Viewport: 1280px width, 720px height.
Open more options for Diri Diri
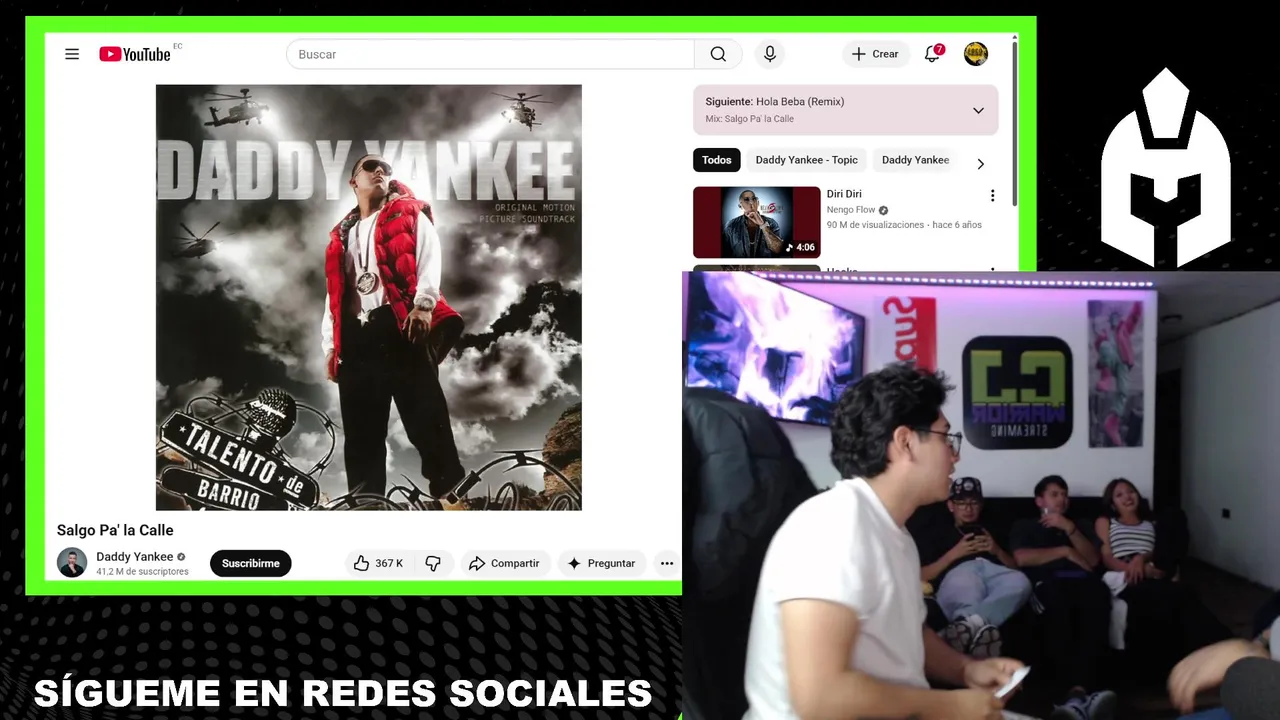coord(992,196)
